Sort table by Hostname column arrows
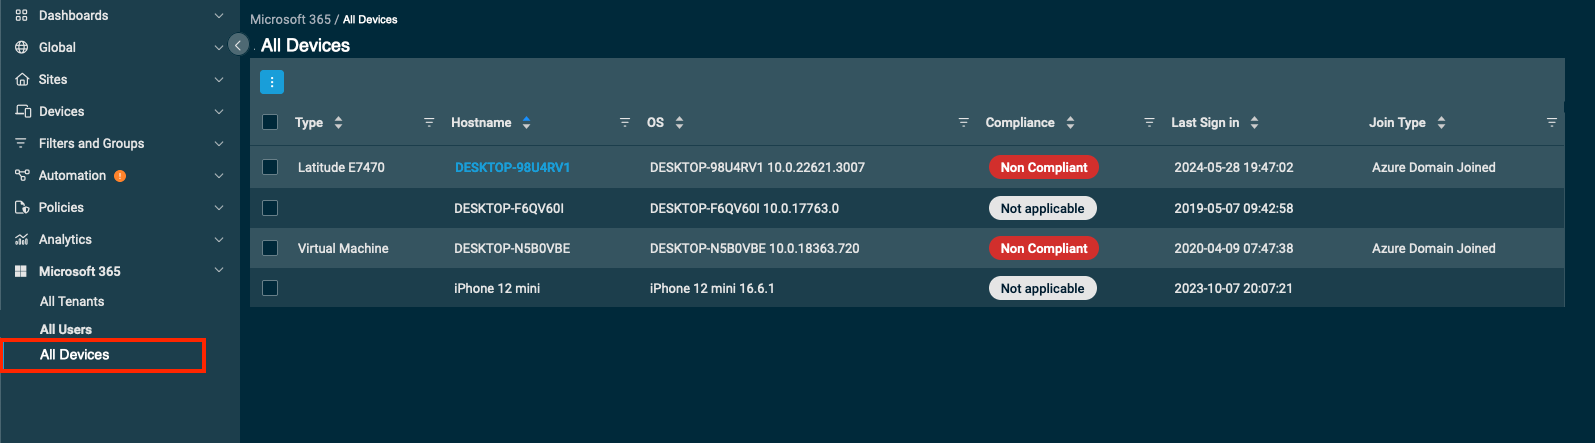Screen dimensions: 1595x443 pos(526,123)
